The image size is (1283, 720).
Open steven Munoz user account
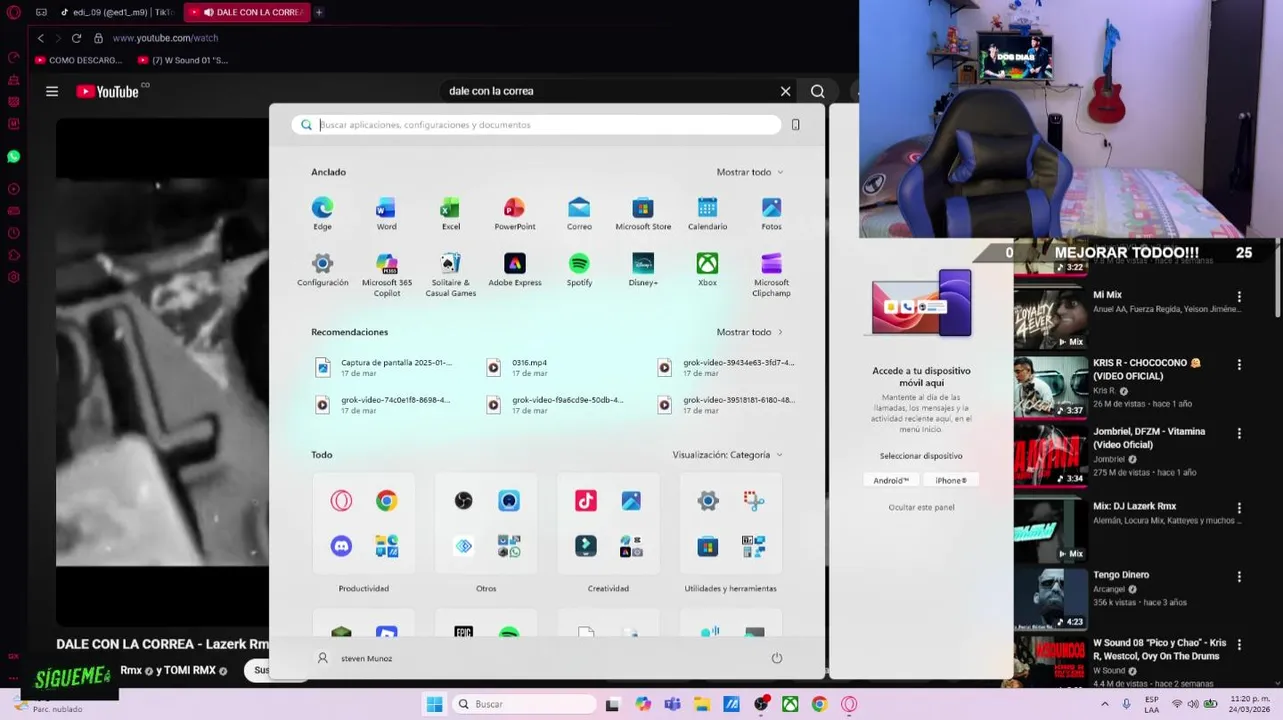[x=355, y=658]
